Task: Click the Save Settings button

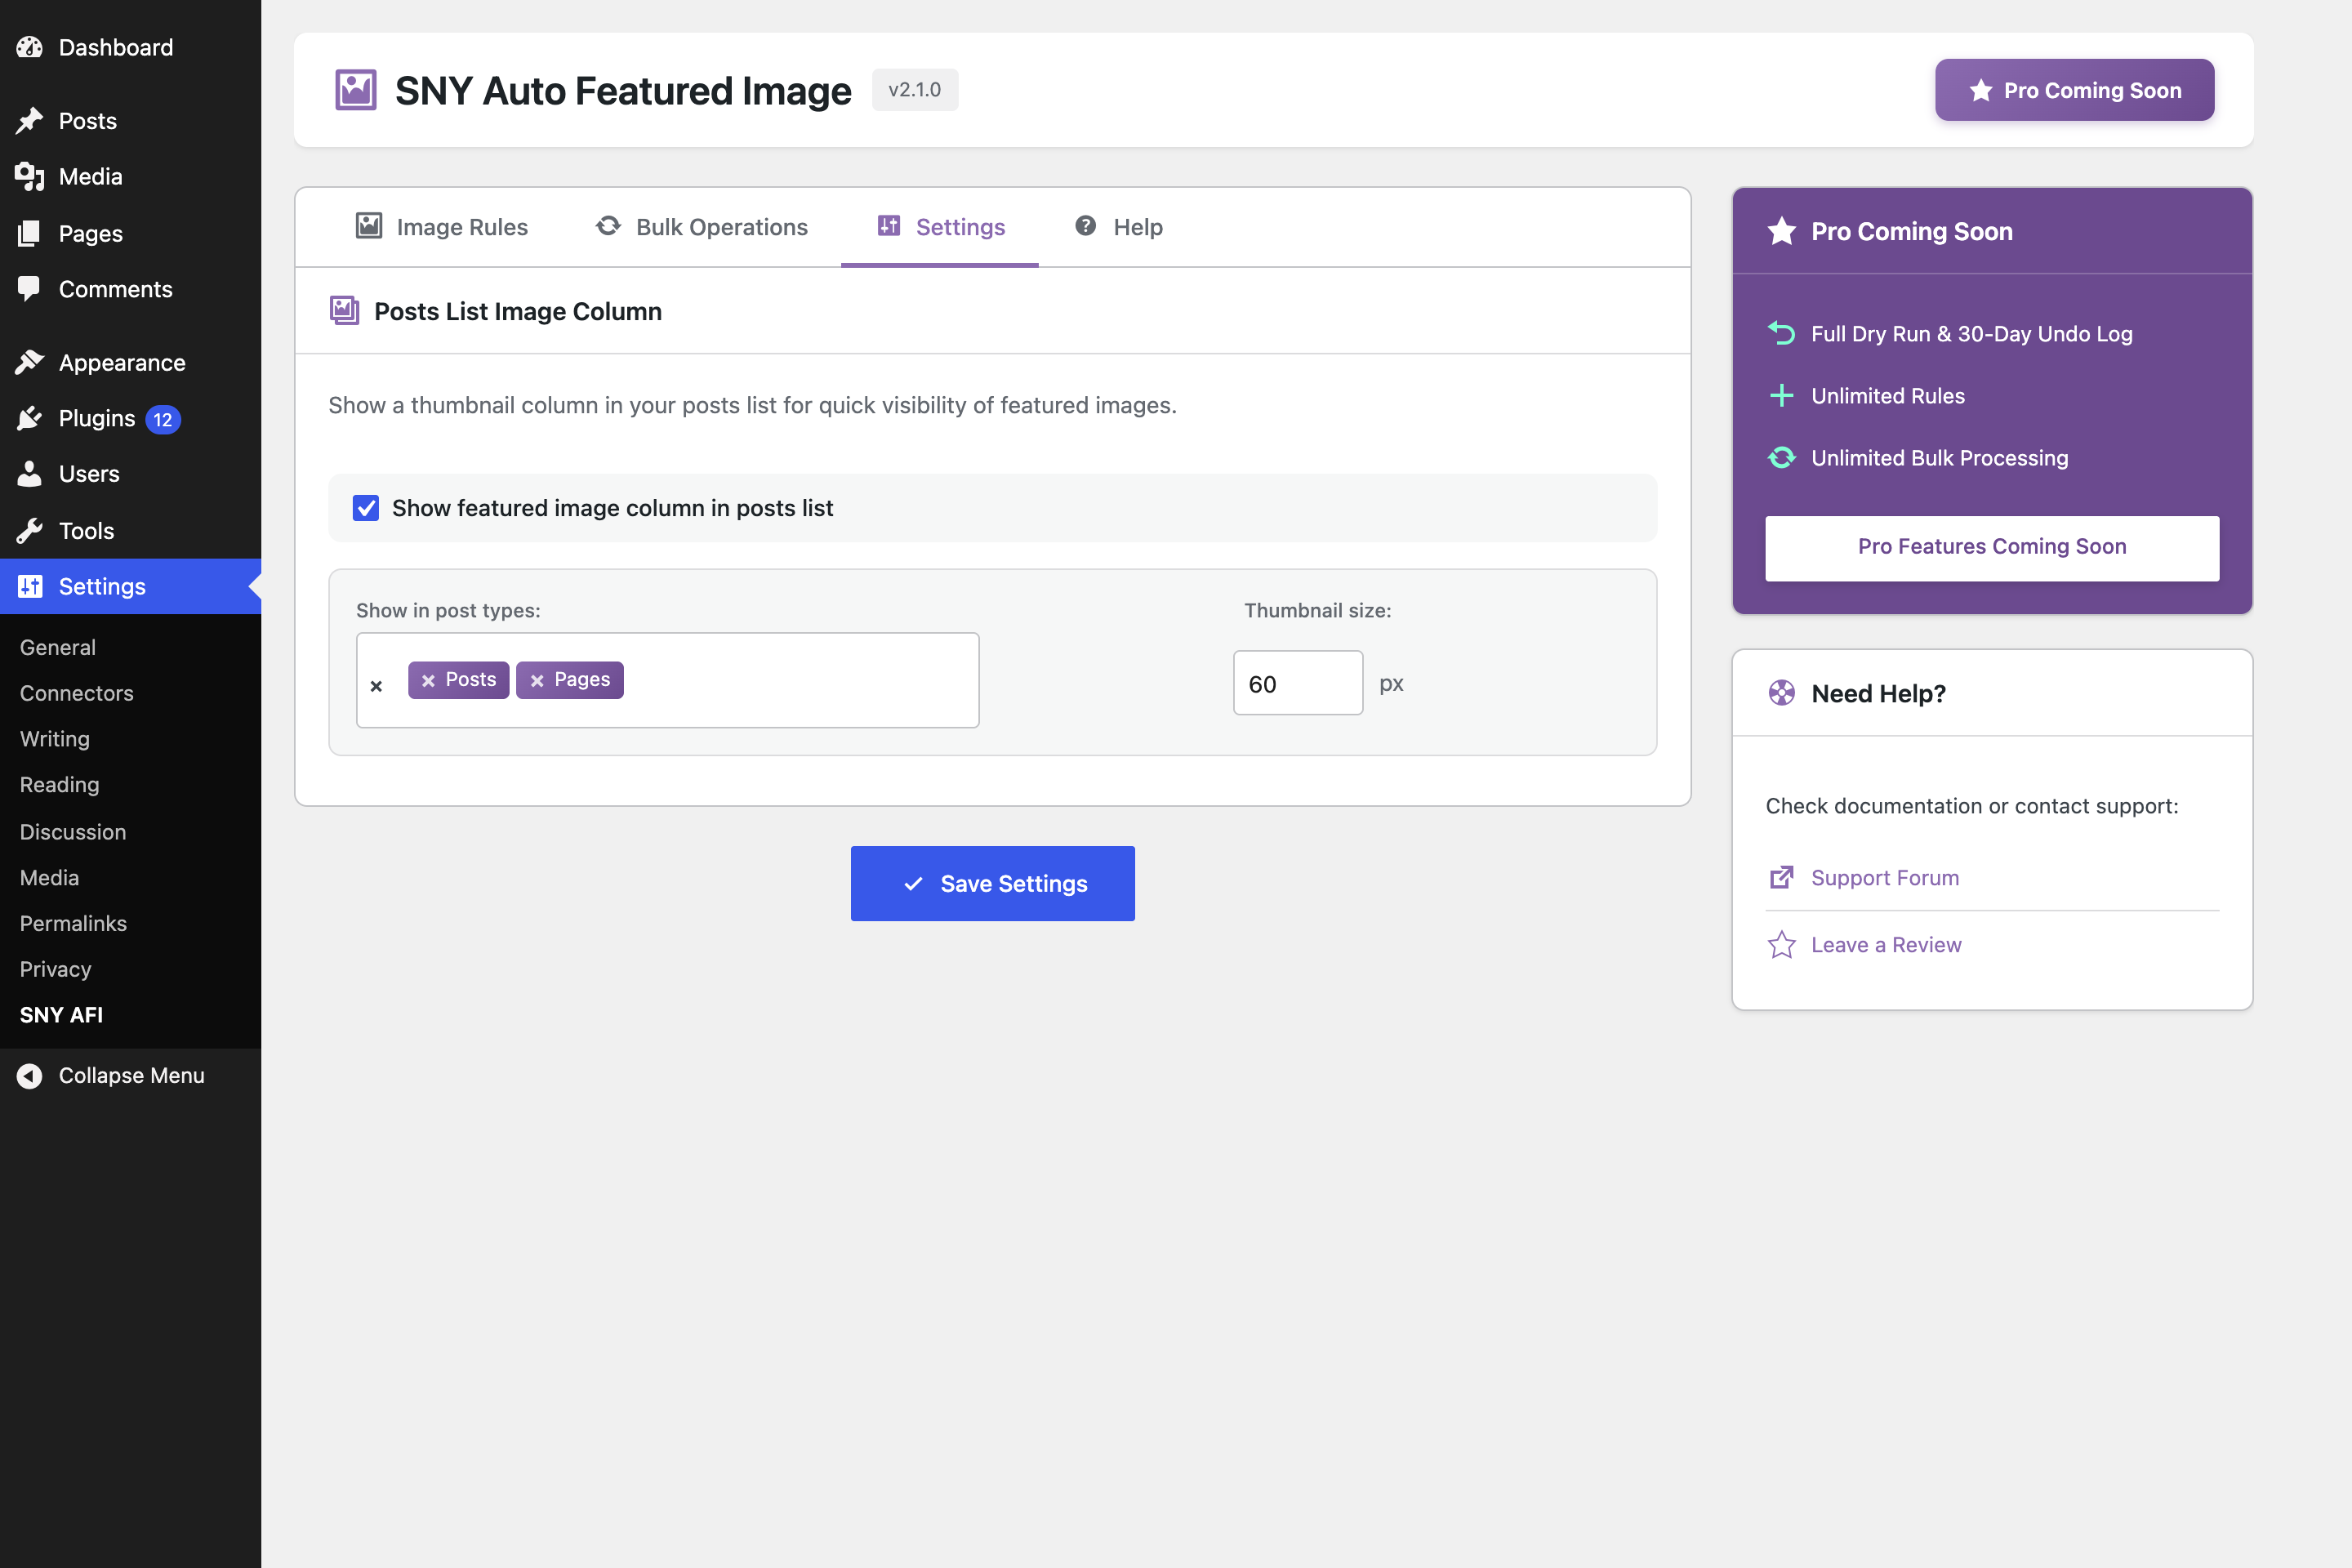Action: [993, 883]
